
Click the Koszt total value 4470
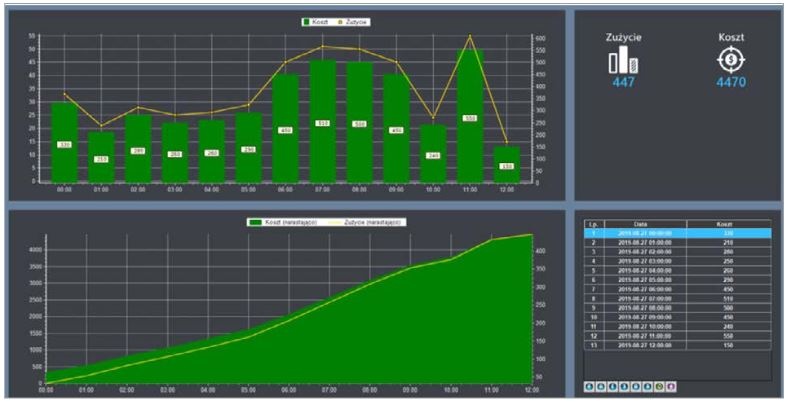click(x=731, y=82)
